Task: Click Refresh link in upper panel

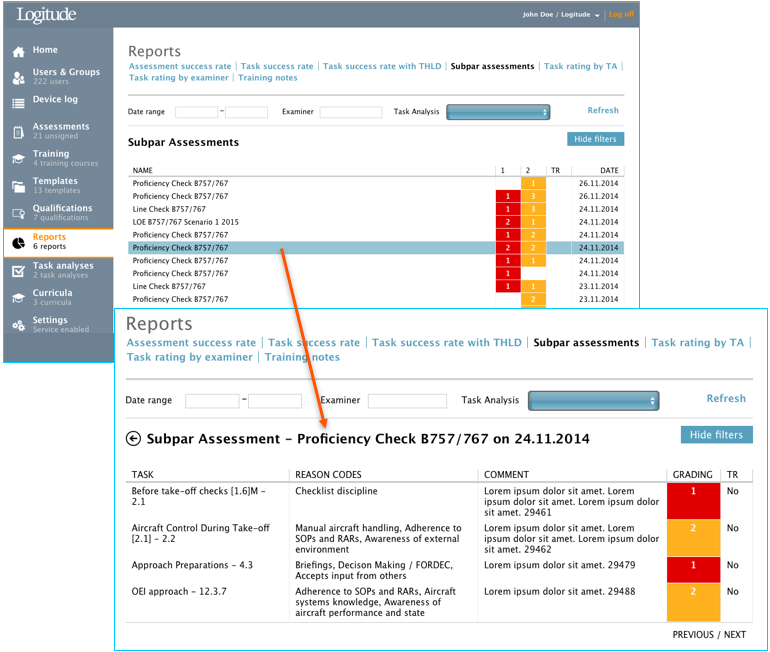Action: click(603, 110)
